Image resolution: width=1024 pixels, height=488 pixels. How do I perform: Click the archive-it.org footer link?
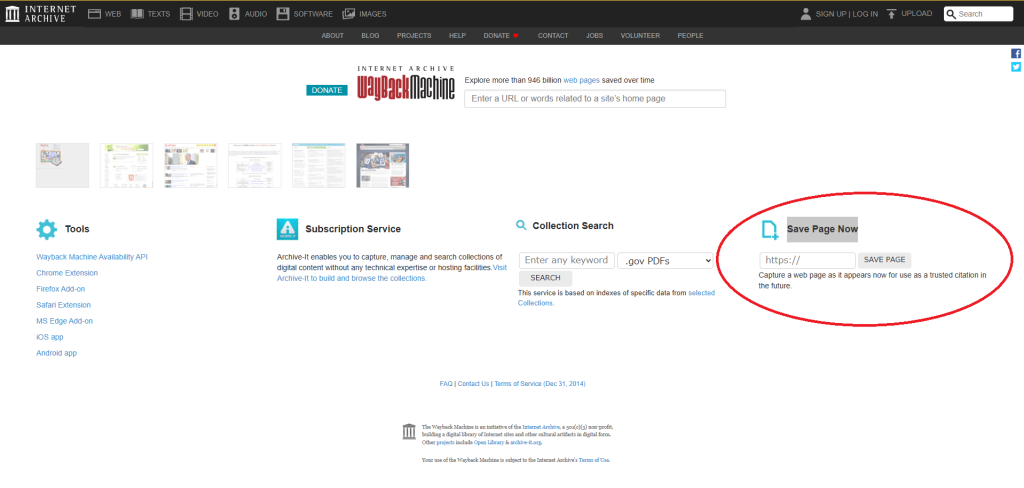(526, 442)
